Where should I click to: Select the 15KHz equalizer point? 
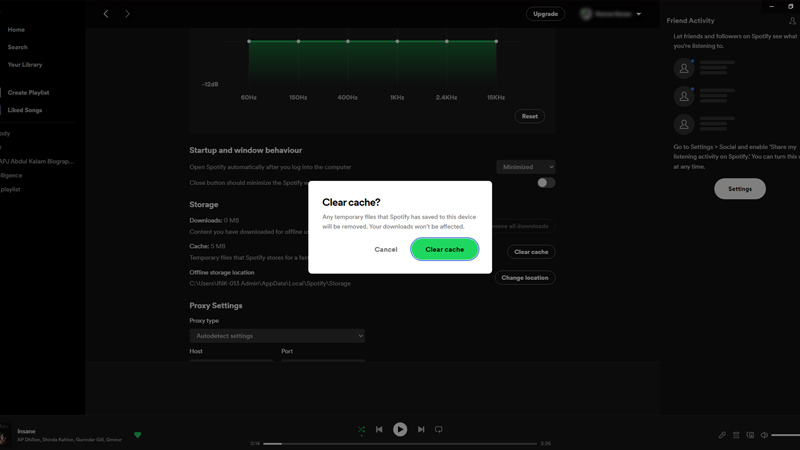pos(496,41)
